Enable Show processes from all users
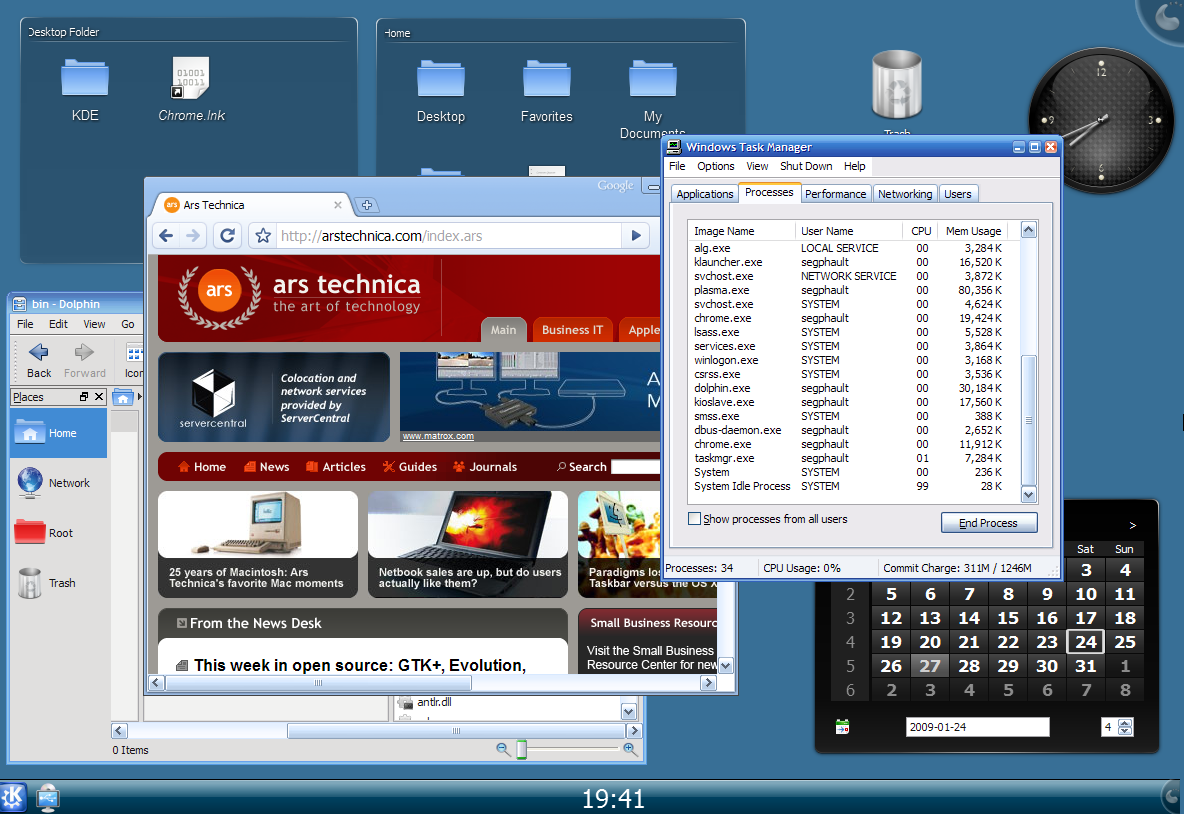This screenshot has height=814, width=1184. (x=694, y=519)
